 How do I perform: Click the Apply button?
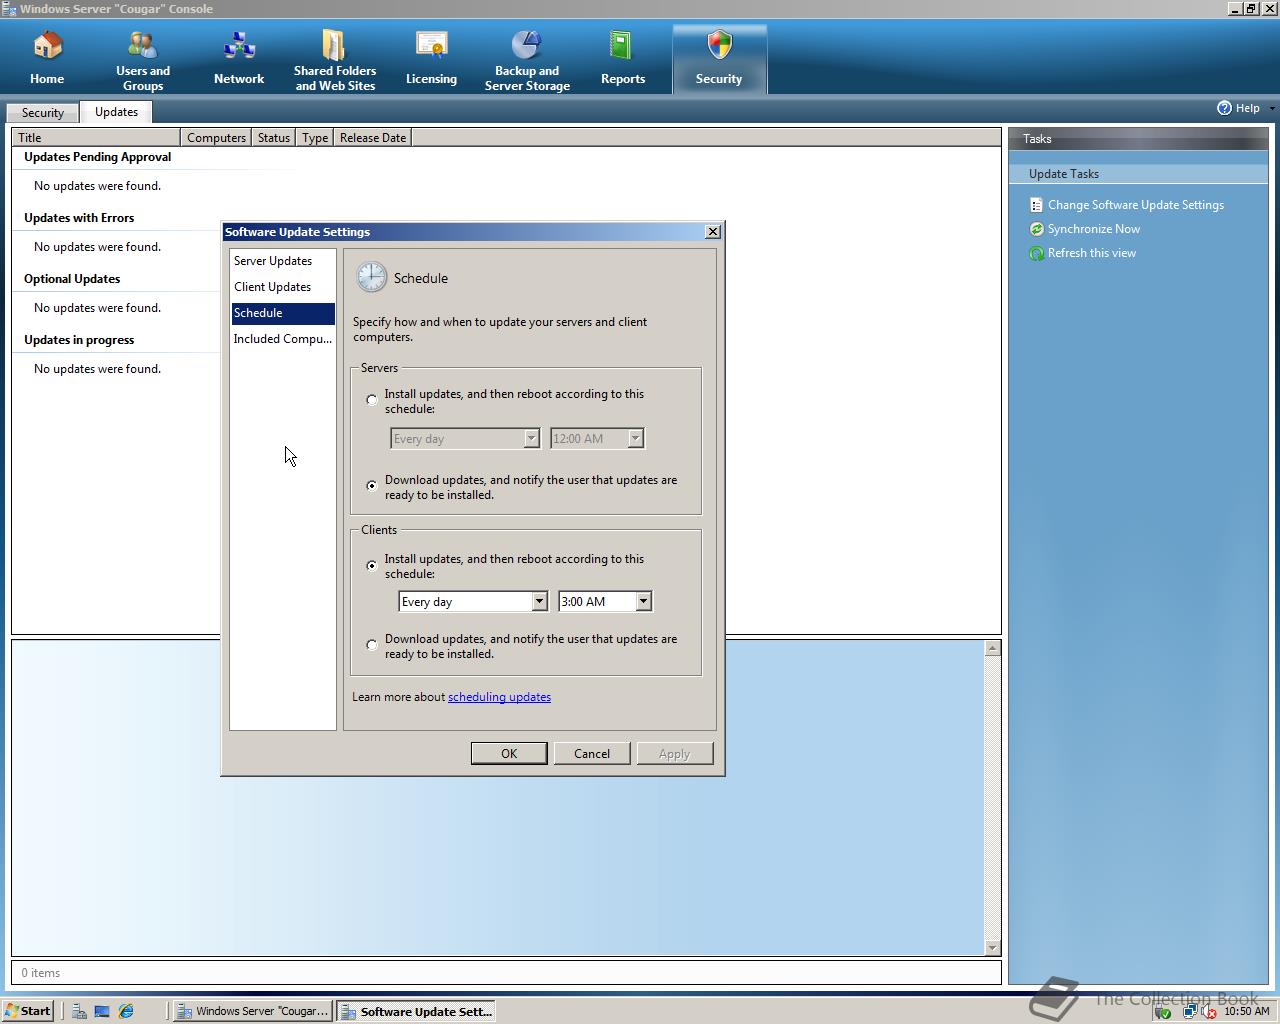pyautogui.click(x=675, y=753)
